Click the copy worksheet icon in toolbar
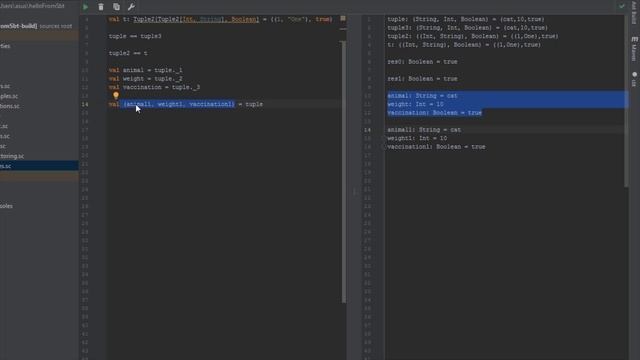Viewport: 640px width, 360px height. coord(116,7)
